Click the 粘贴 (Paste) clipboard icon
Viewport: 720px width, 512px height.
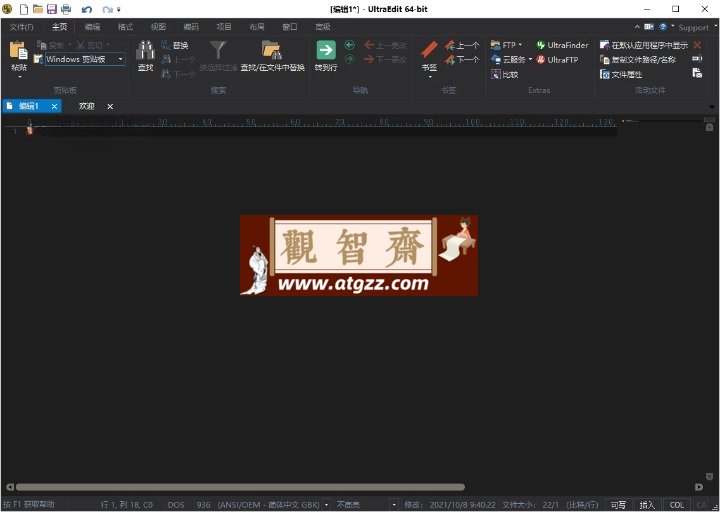click(x=19, y=51)
